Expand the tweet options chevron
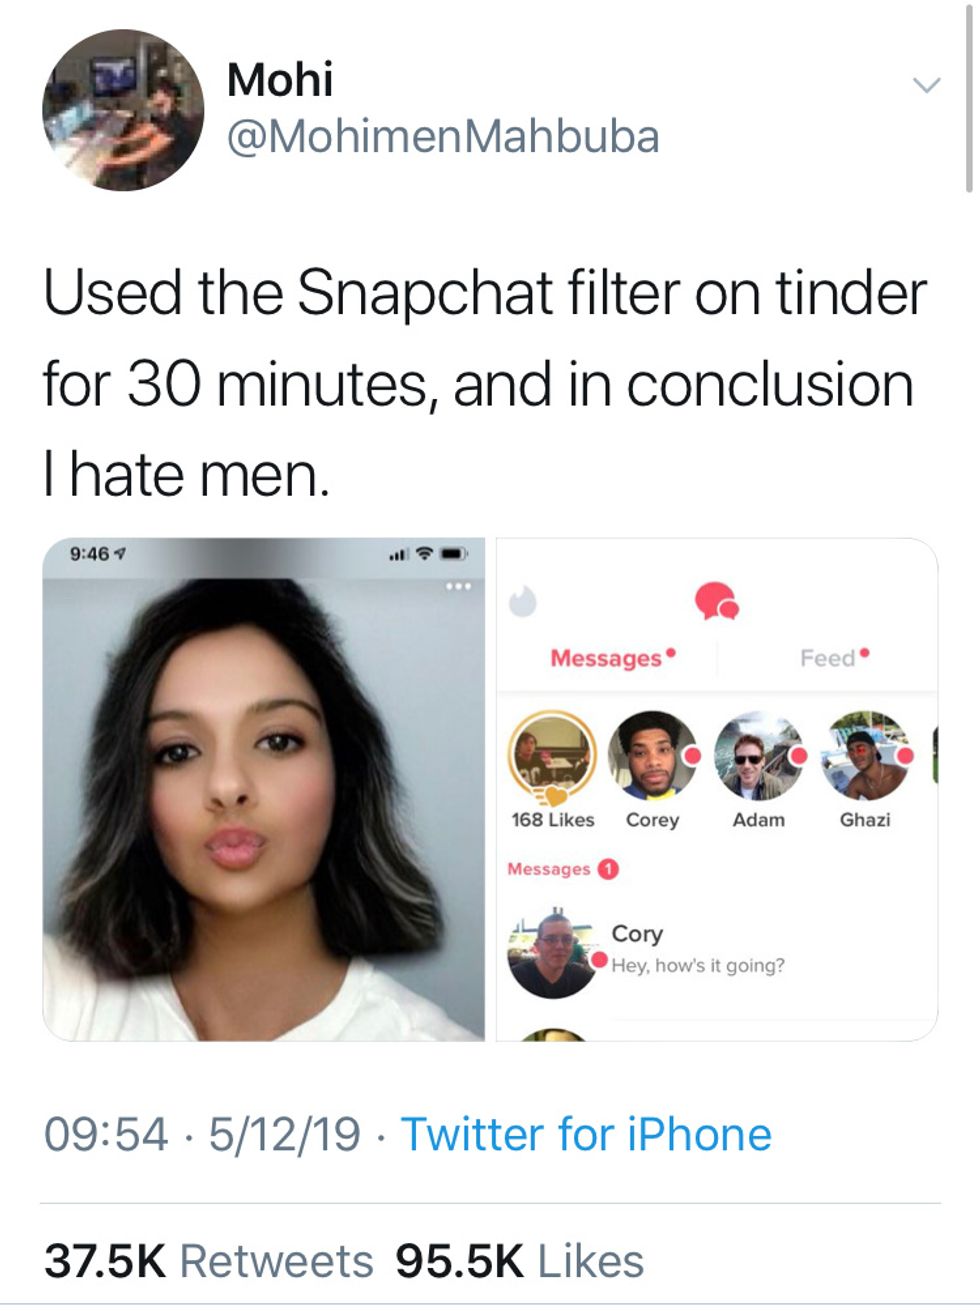The height and width of the screenshot is (1311, 980). (x=927, y=86)
